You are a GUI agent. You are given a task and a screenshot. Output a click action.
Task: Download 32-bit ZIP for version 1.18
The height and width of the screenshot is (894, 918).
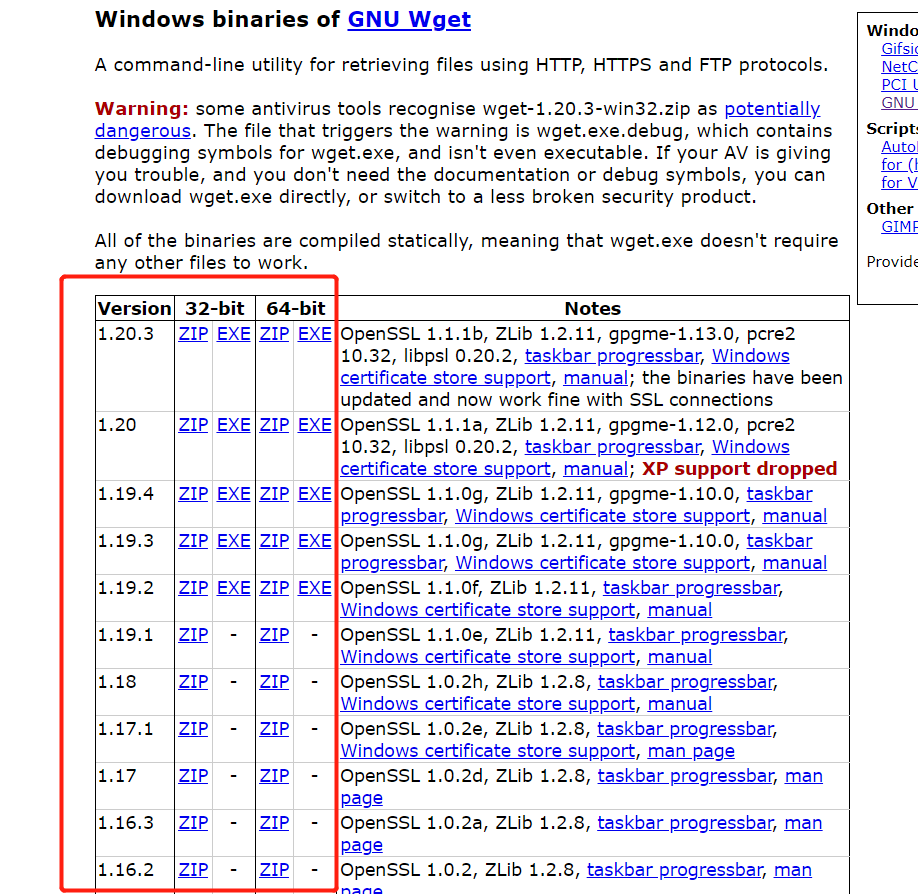[x=193, y=681]
